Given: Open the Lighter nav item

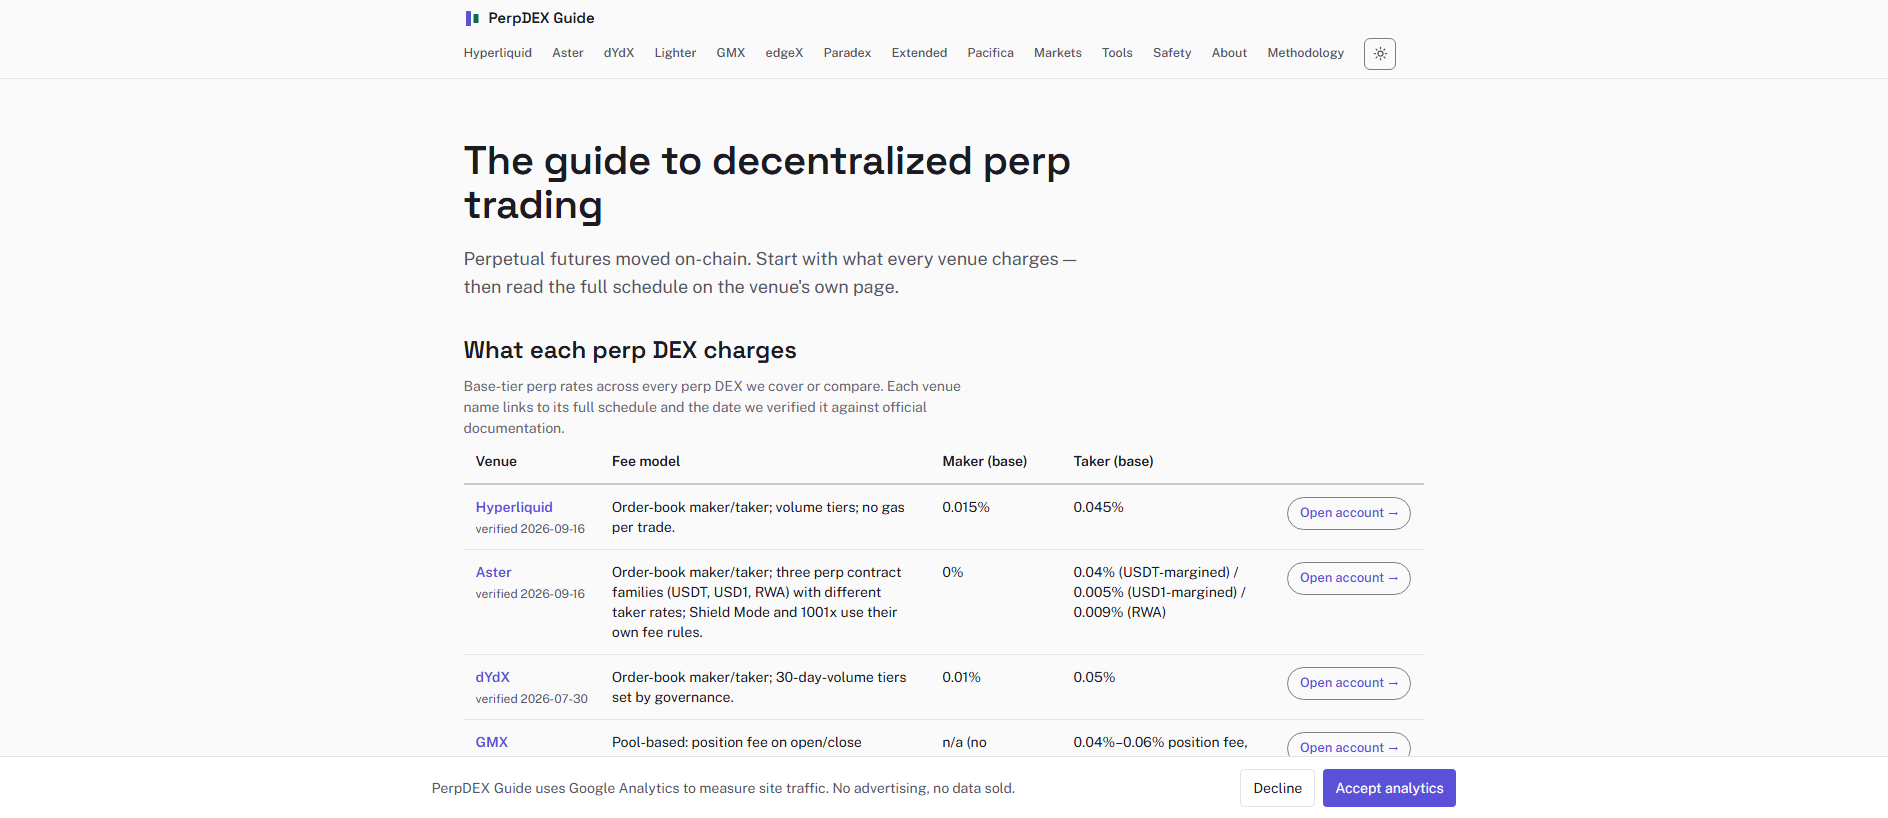Looking at the screenshot, I should click(x=675, y=53).
